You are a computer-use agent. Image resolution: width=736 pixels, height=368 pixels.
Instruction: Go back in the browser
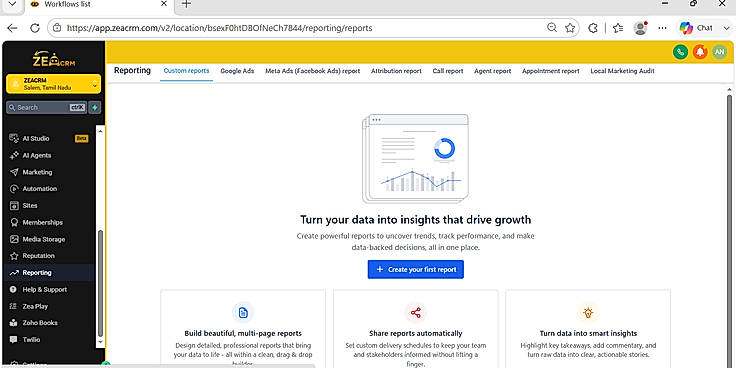tap(12, 28)
